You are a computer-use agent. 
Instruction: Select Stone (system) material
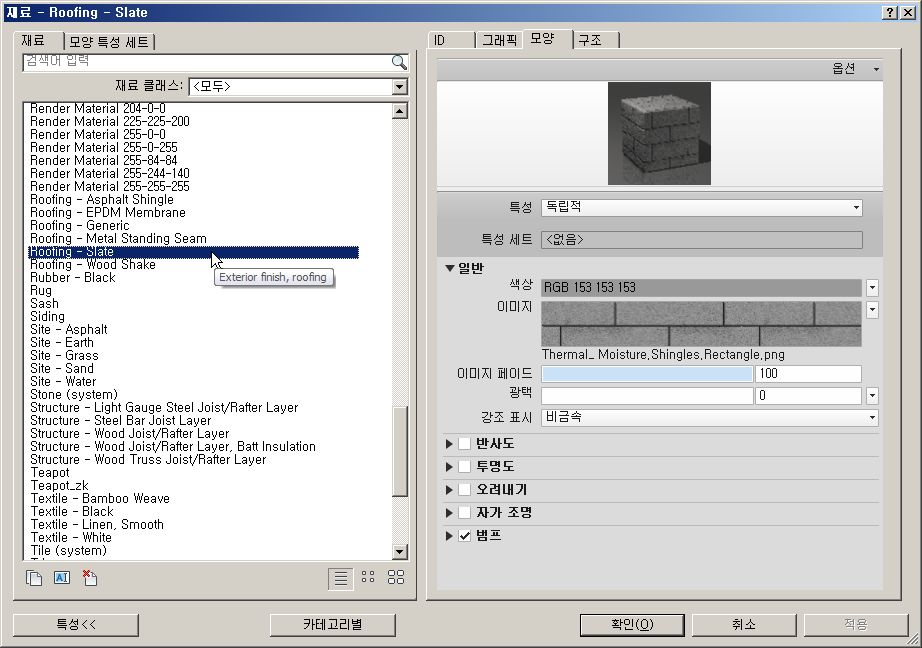[74, 395]
